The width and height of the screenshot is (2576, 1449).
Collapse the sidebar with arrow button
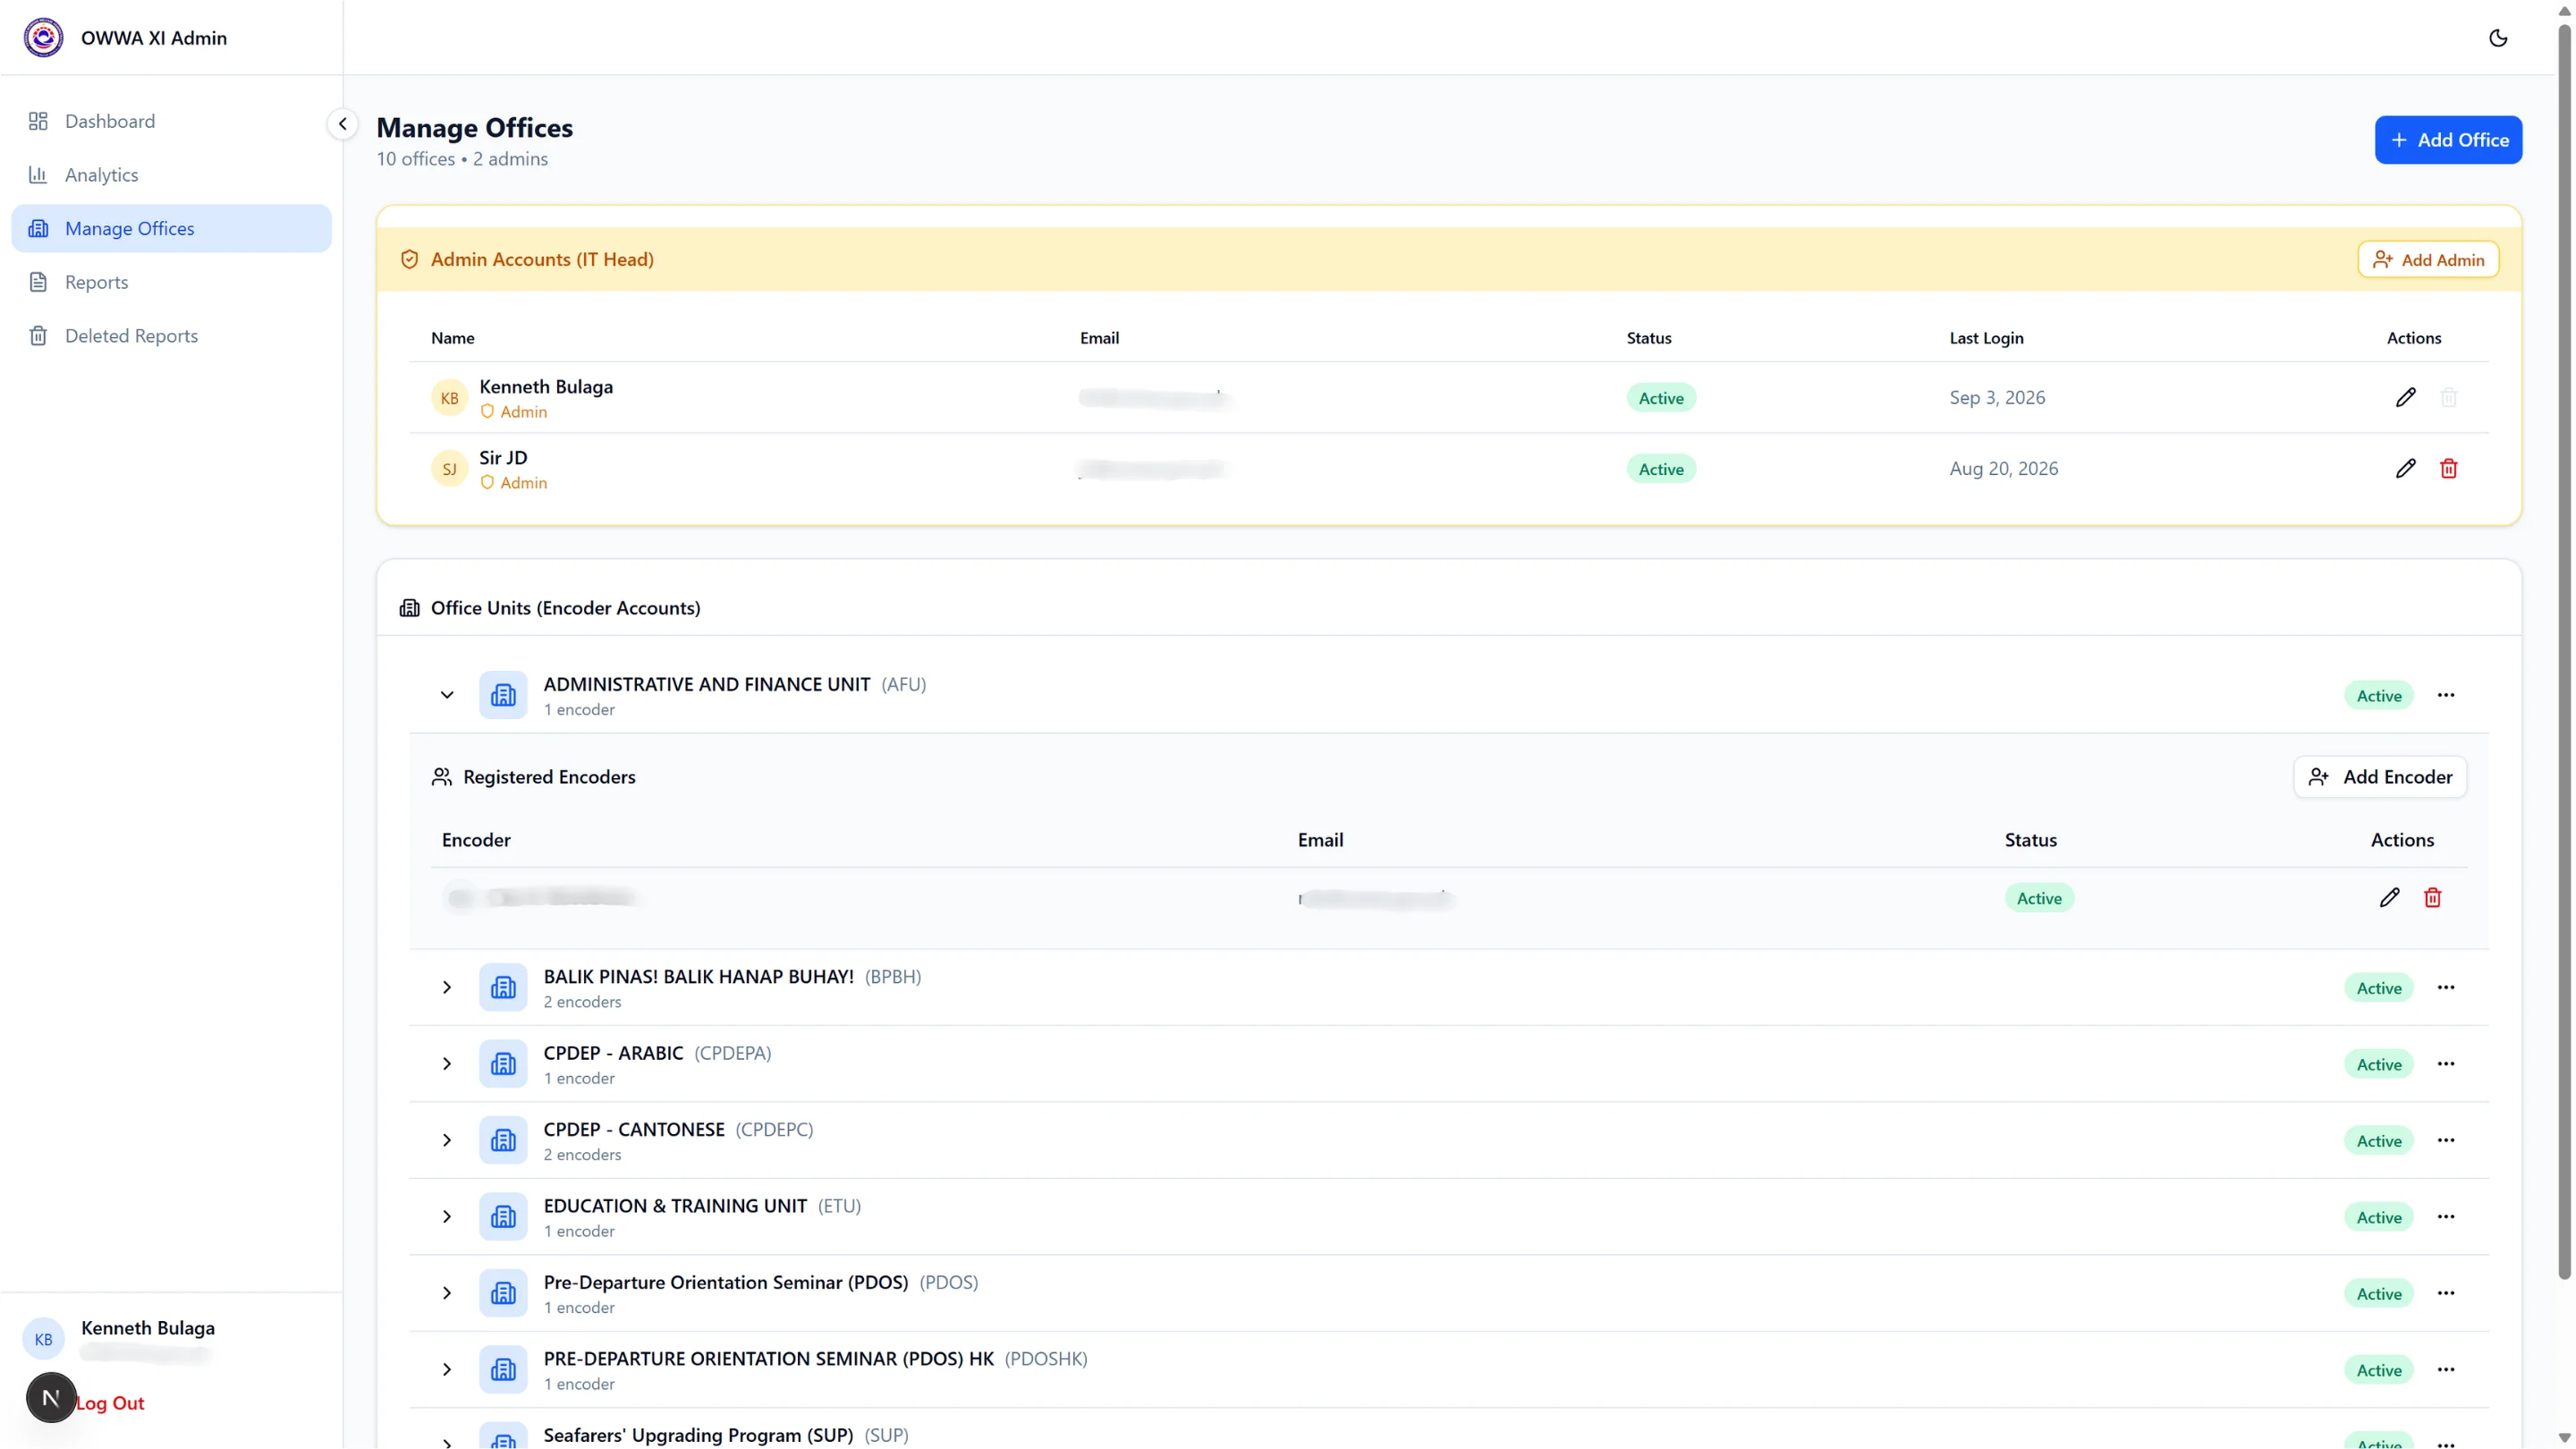pos(342,124)
